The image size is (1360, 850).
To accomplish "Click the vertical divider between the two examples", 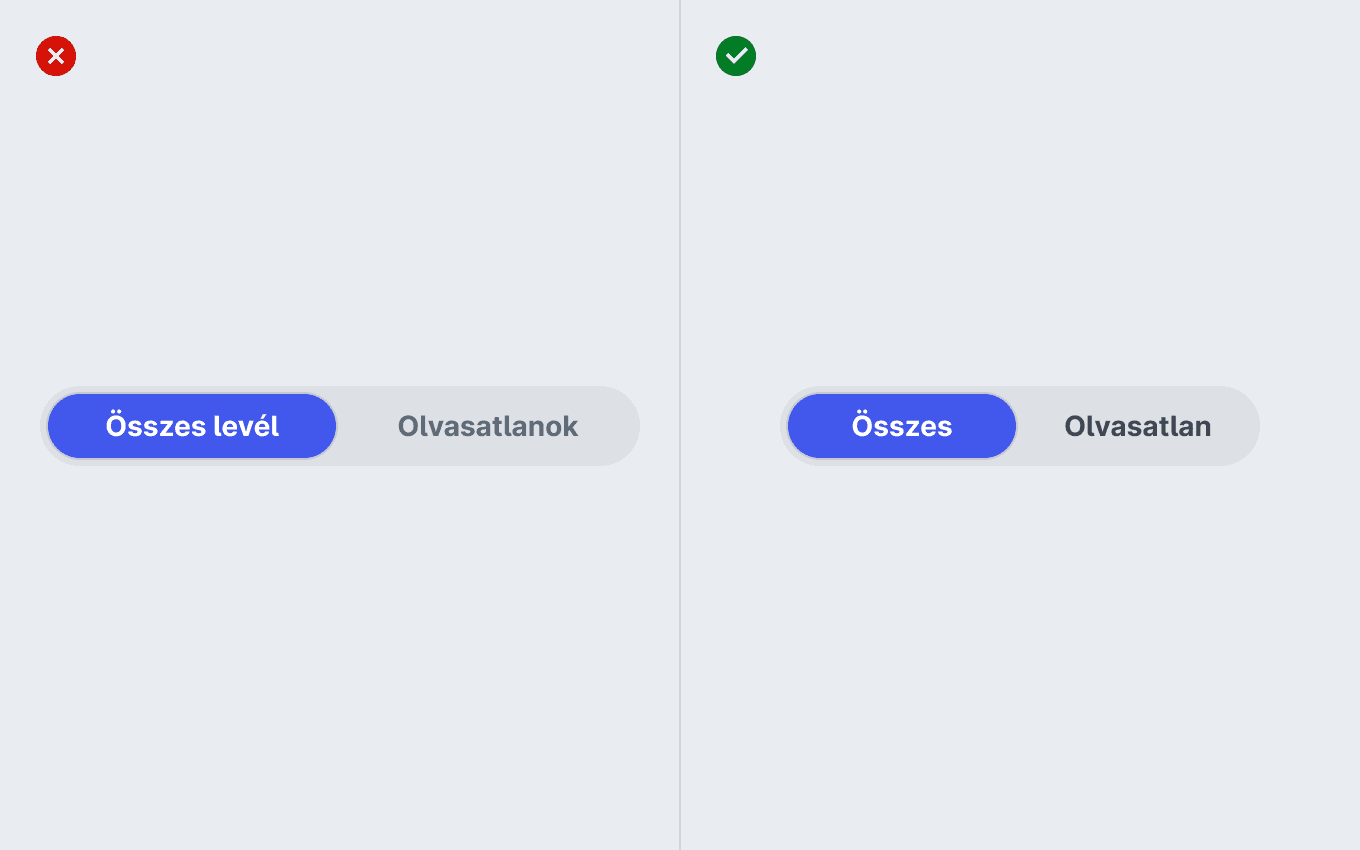I will pyautogui.click(x=680, y=425).
